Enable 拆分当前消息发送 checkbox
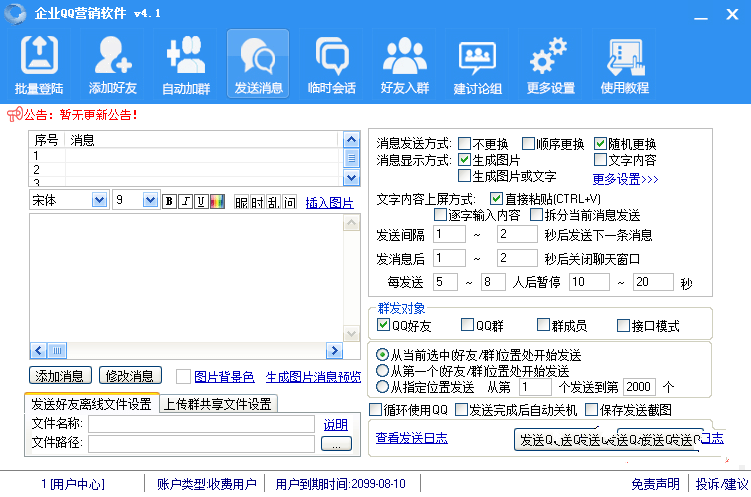 (x=536, y=215)
